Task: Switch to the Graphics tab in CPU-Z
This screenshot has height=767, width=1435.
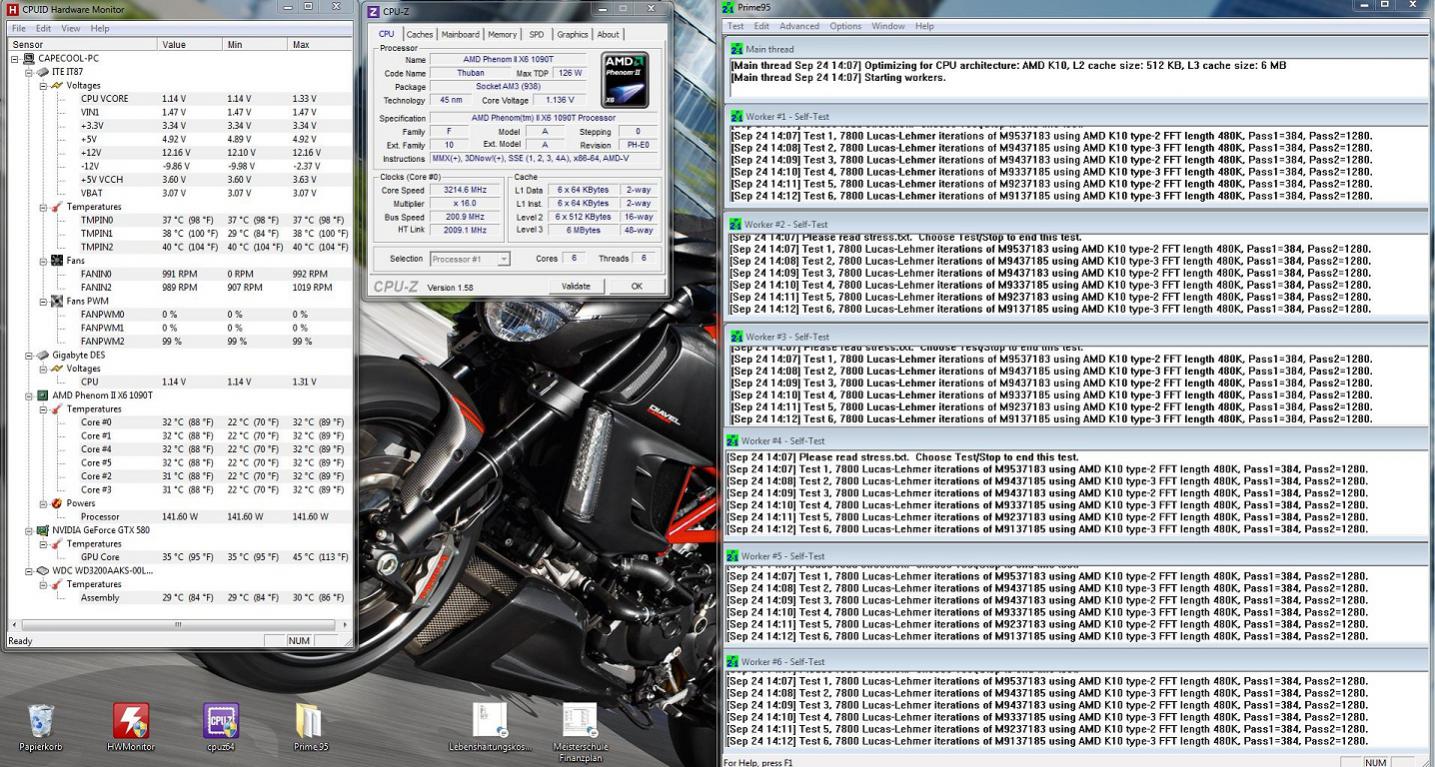Action: [573, 34]
